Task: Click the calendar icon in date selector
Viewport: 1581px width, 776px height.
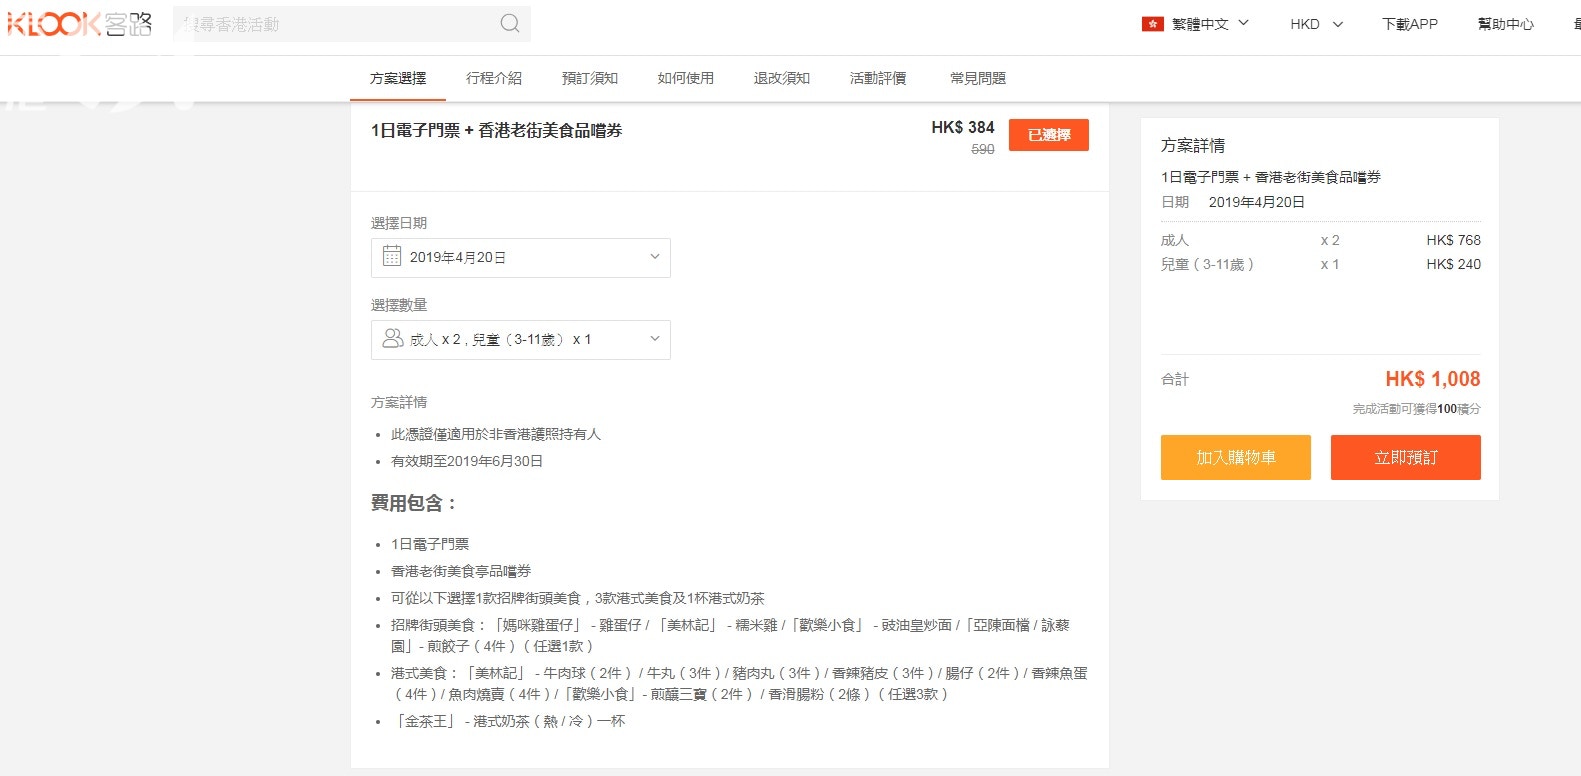Action: (392, 257)
